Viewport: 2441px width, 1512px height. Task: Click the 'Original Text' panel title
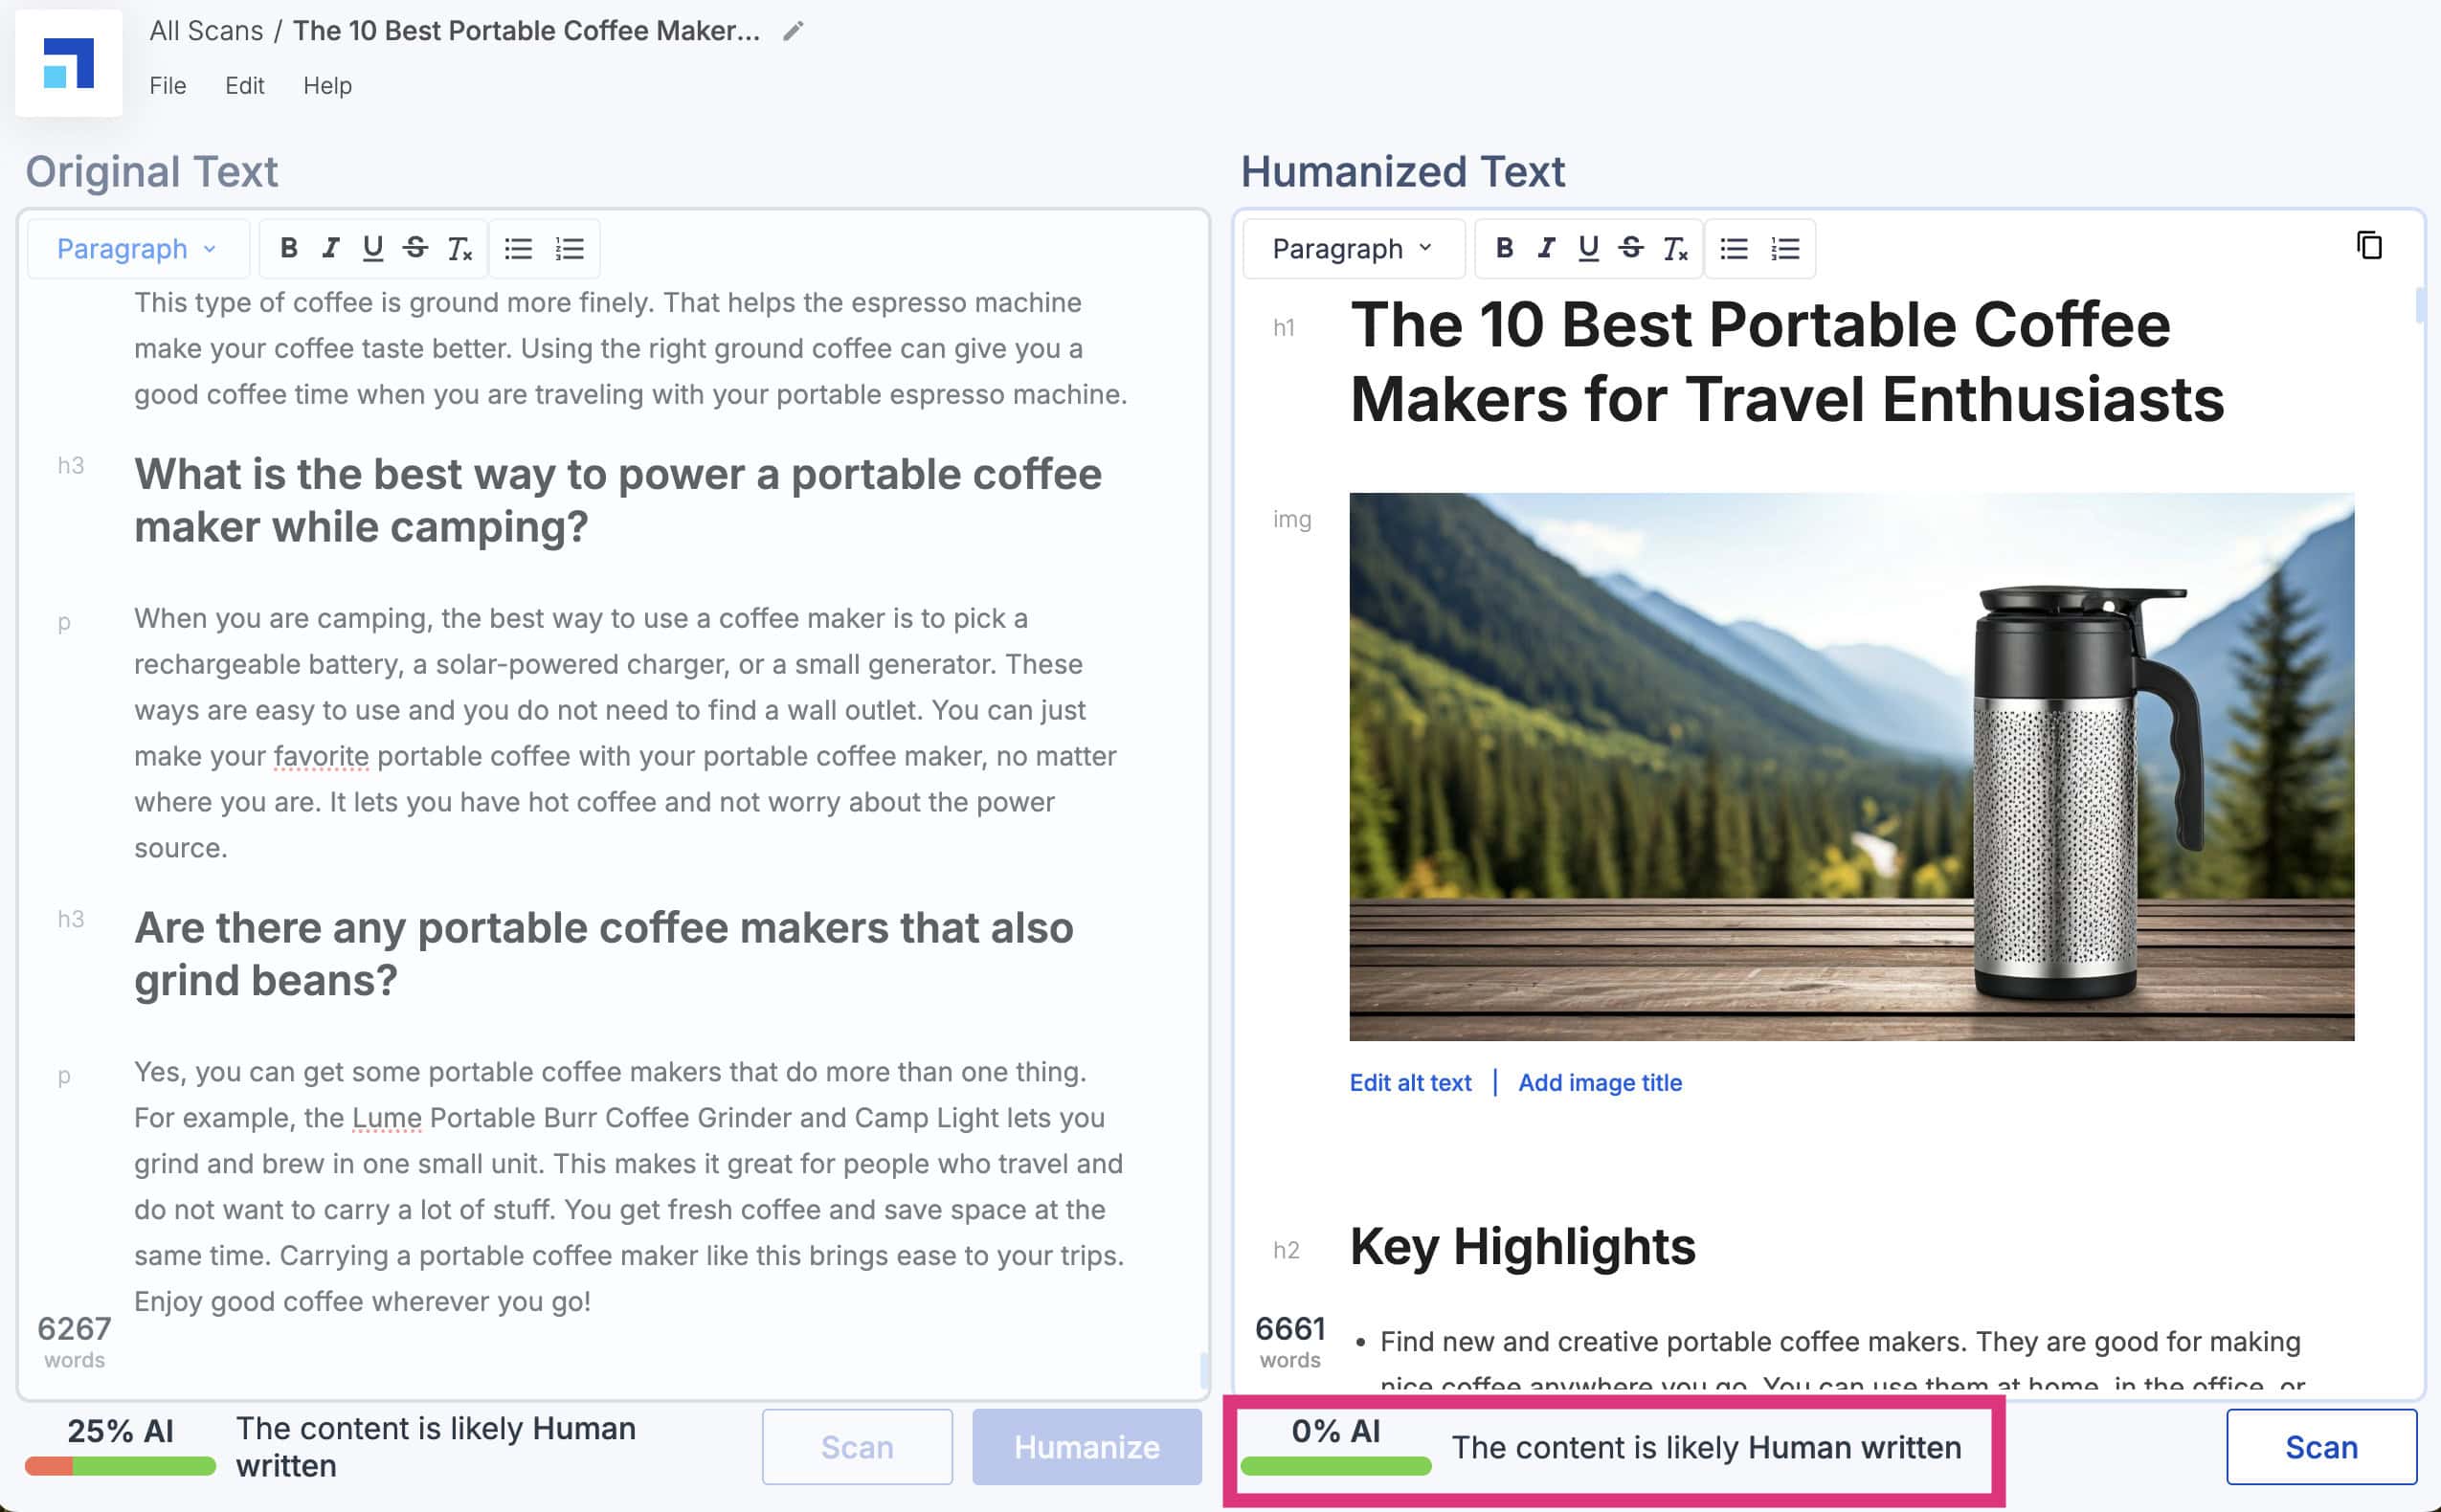tap(152, 172)
